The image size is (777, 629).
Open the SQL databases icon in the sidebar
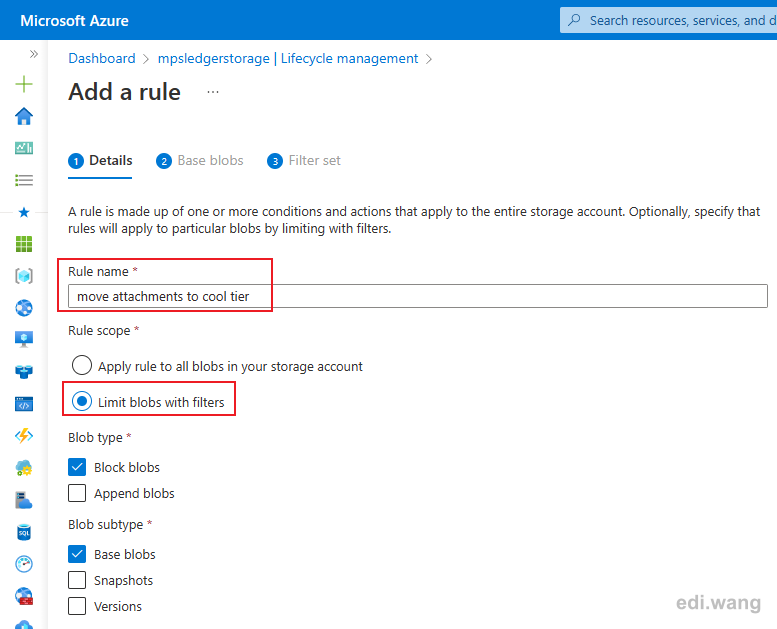(x=24, y=532)
